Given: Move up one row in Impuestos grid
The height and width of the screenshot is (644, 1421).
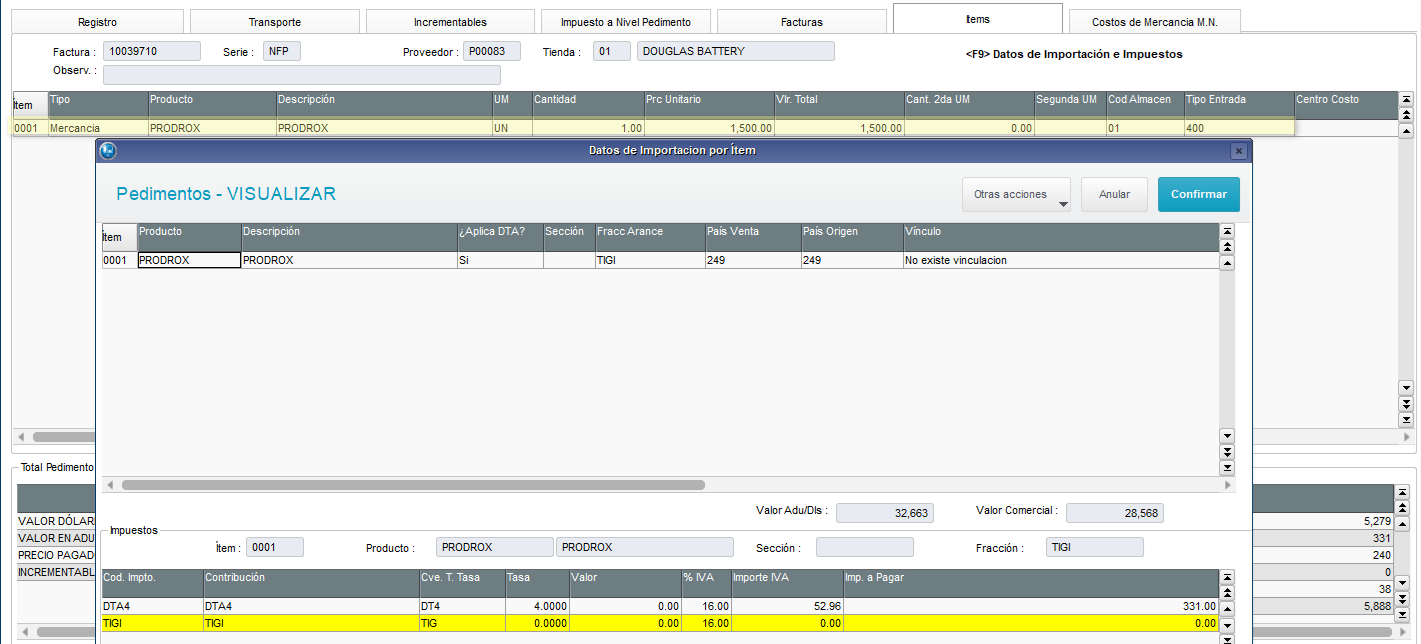Looking at the screenshot, I should click(1227, 609).
